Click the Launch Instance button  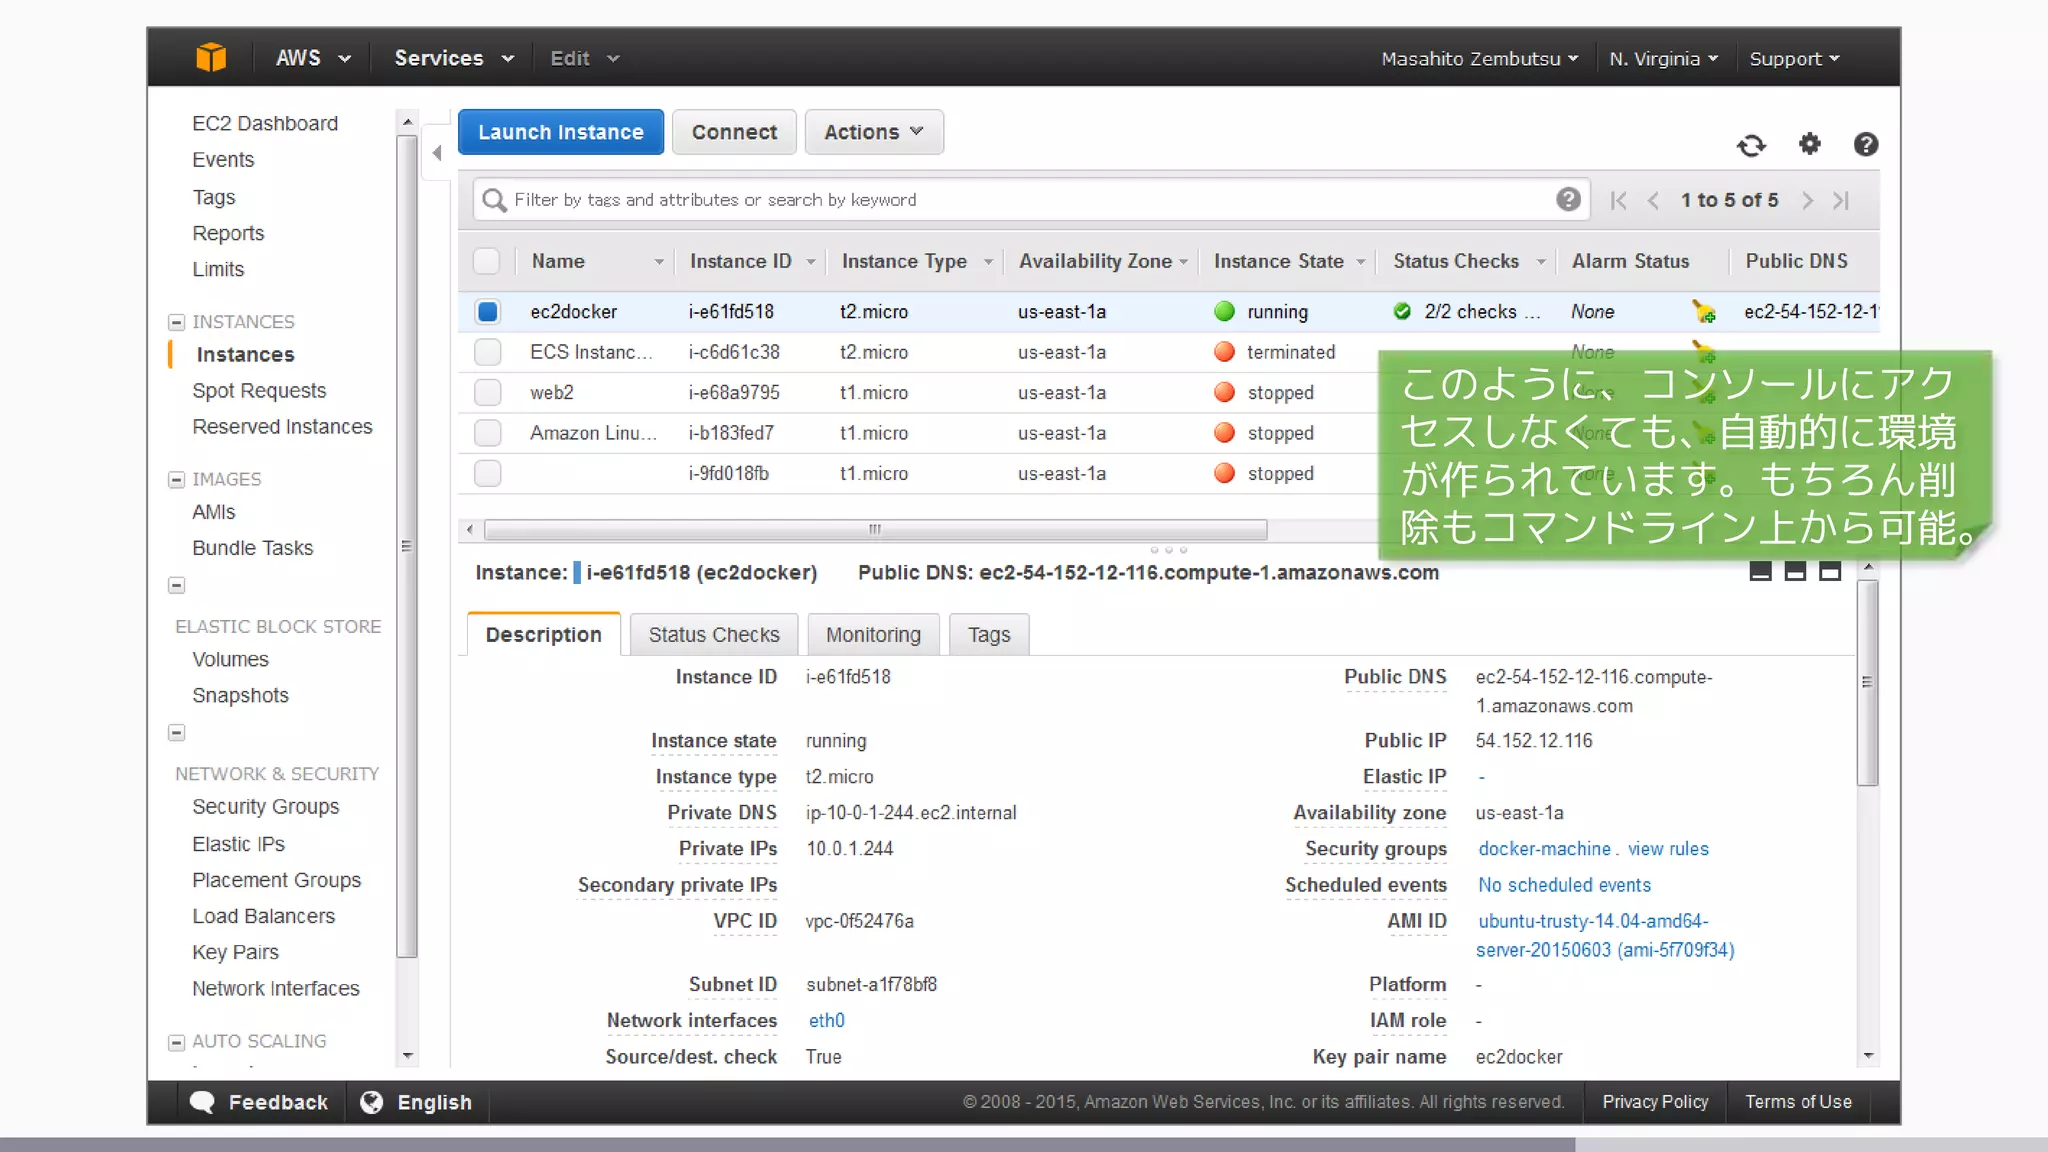pos(560,132)
